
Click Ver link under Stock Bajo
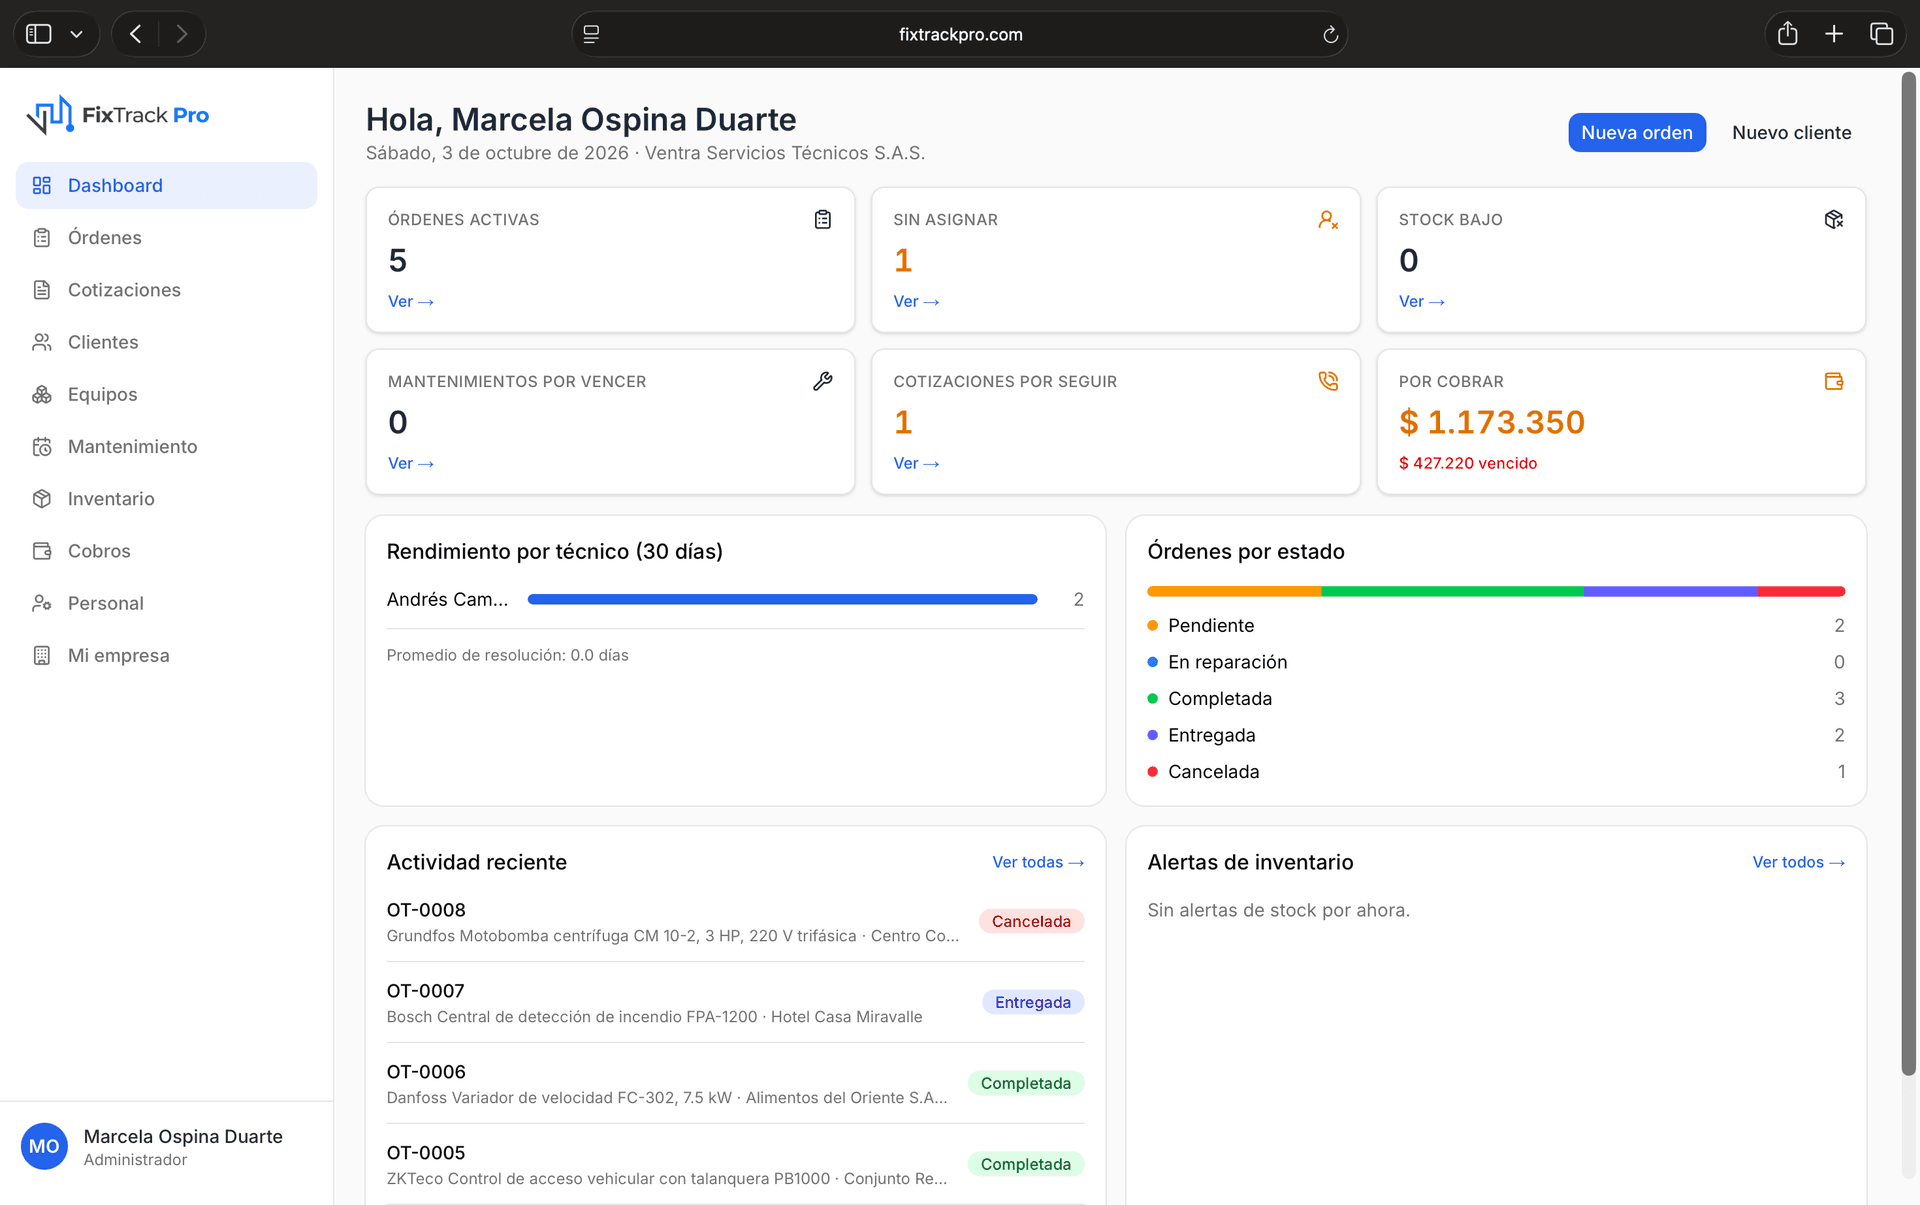click(1422, 301)
